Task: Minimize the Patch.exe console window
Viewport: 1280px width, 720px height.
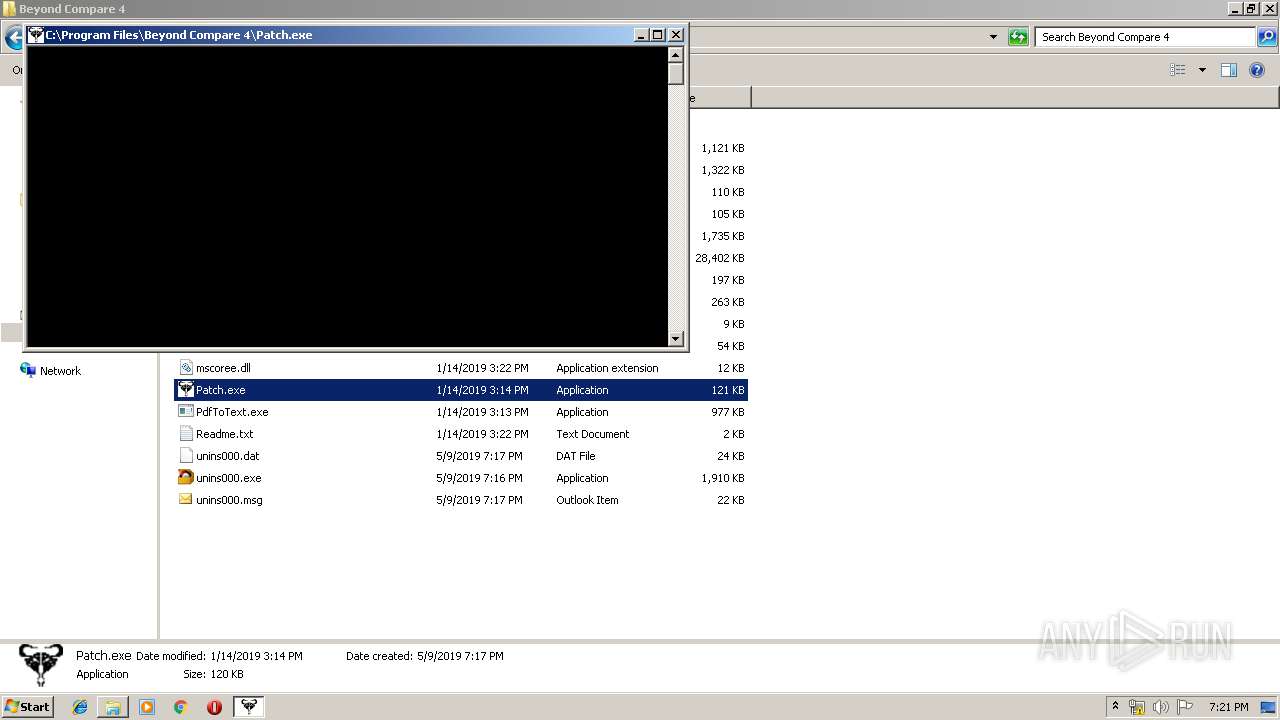Action: [641, 35]
